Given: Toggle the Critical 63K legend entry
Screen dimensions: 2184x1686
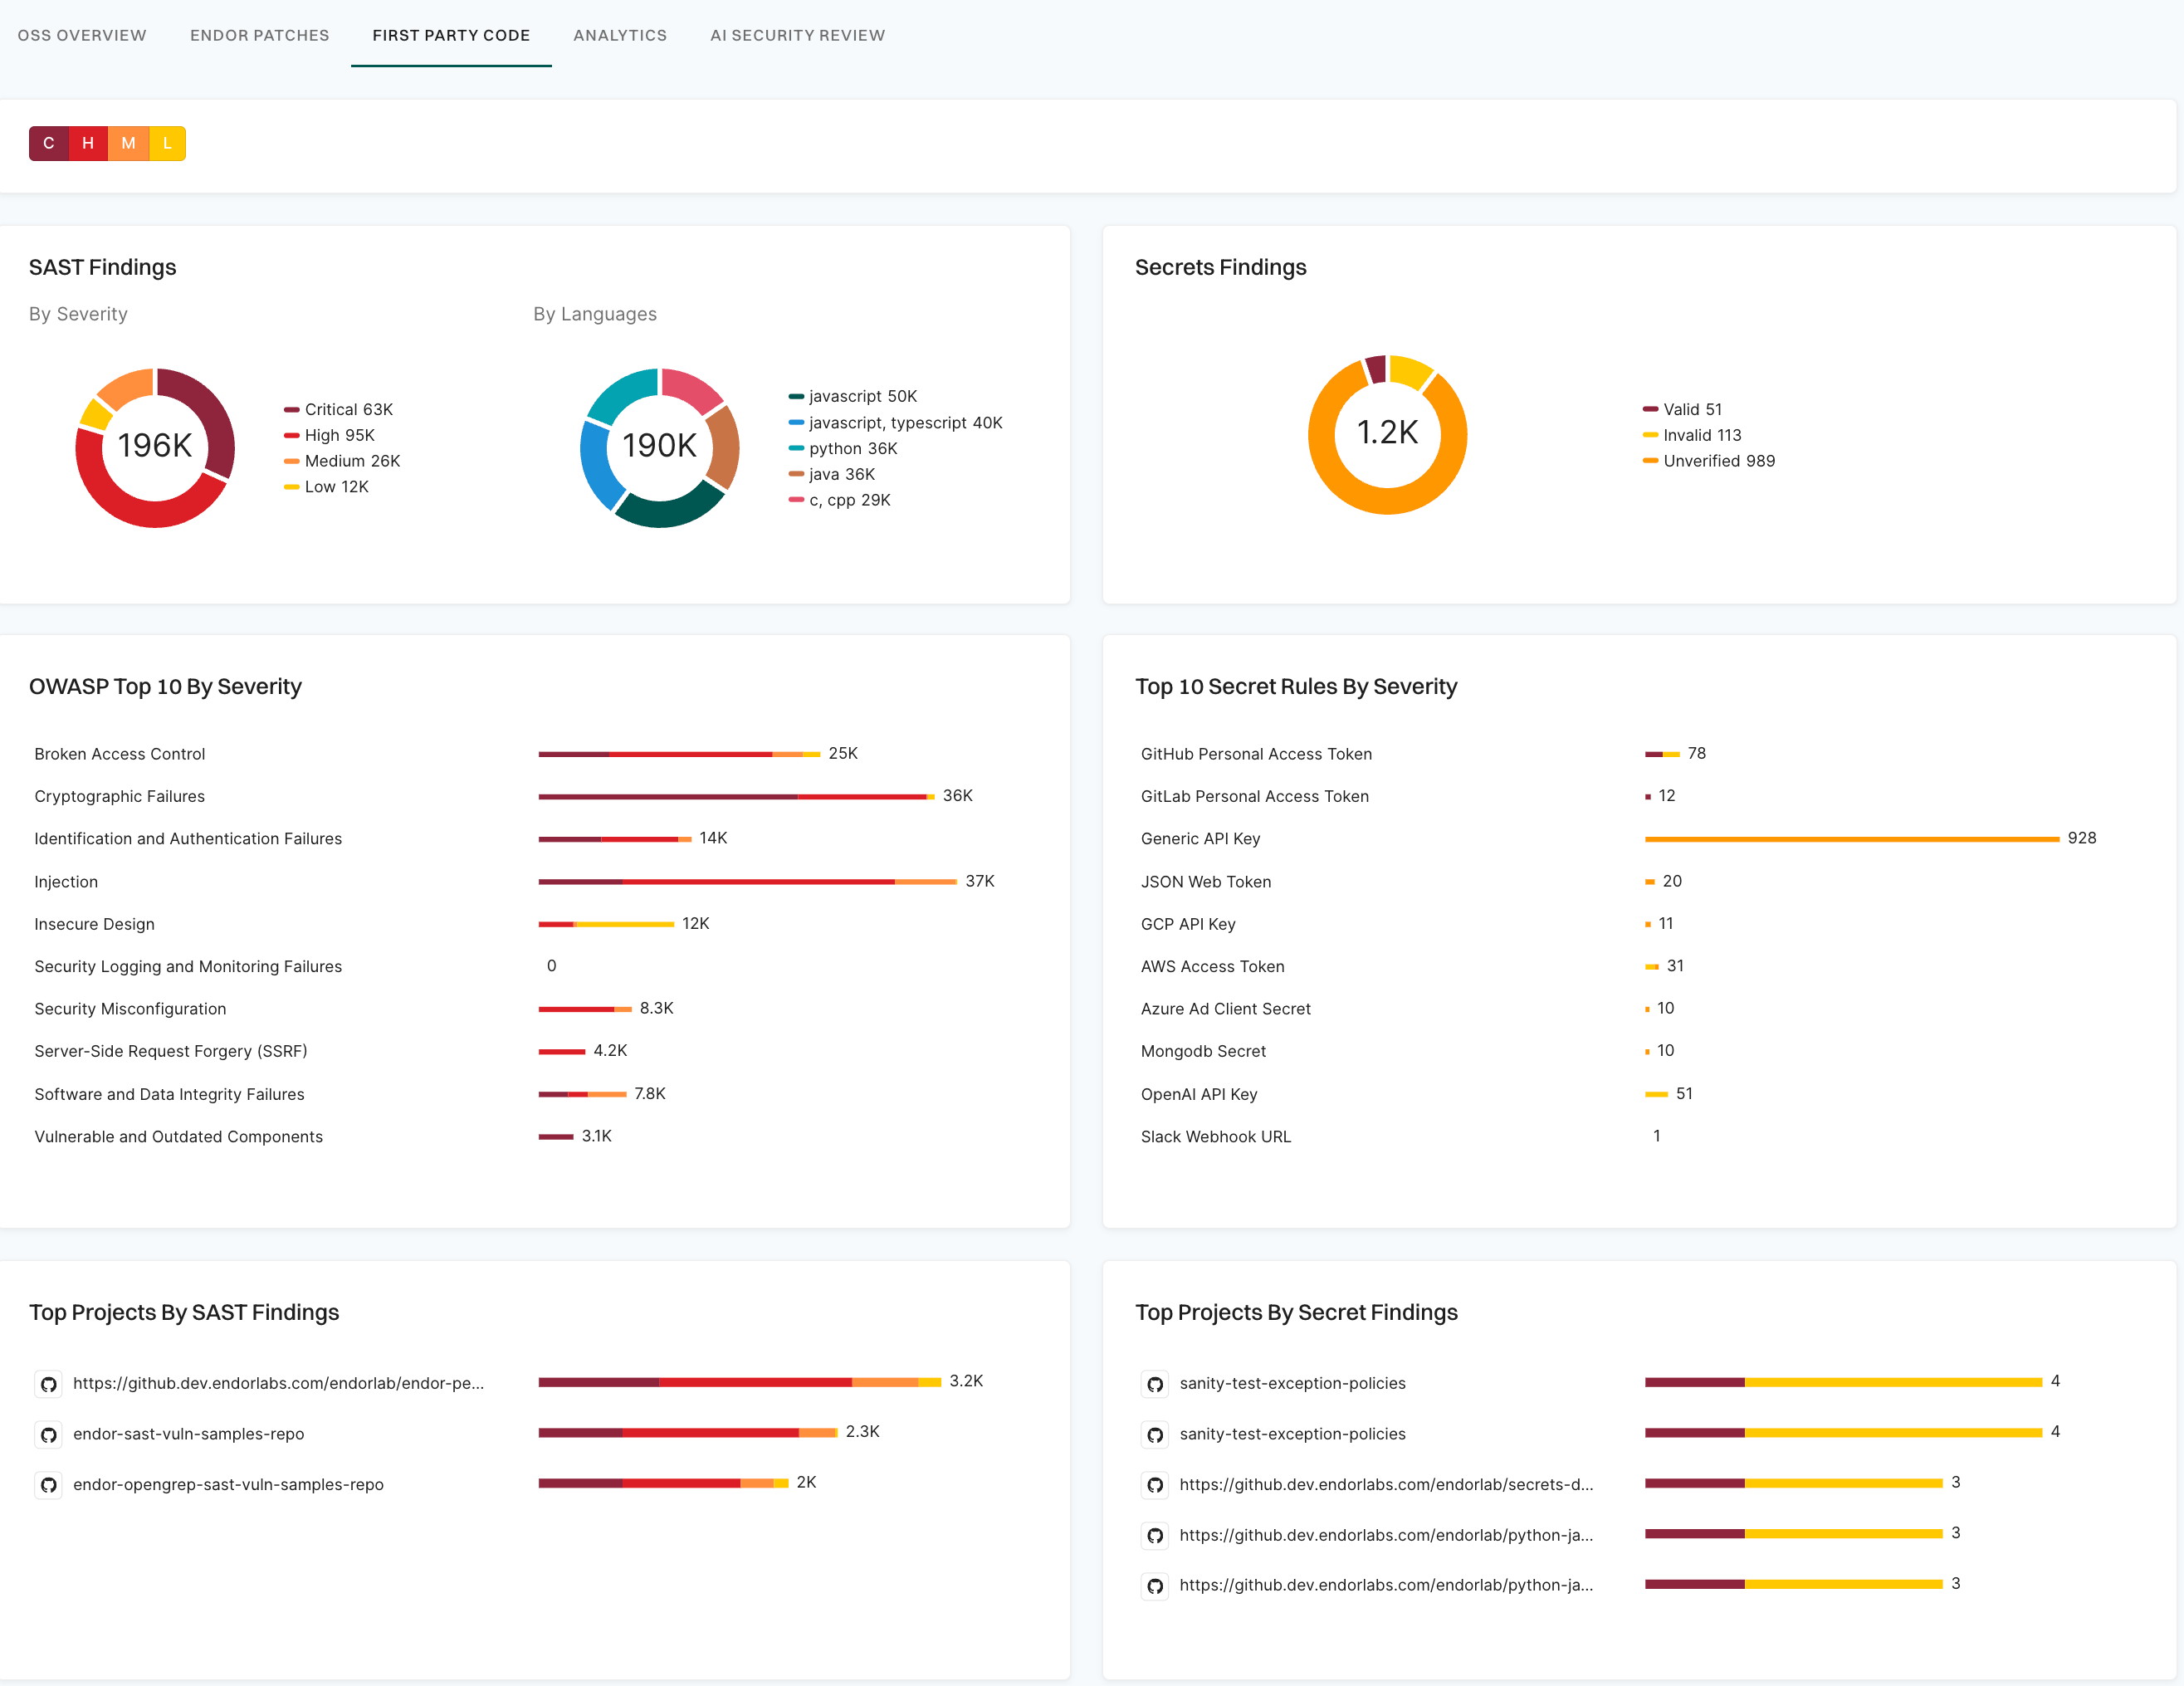Looking at the screenshot, I should point(339,409).
